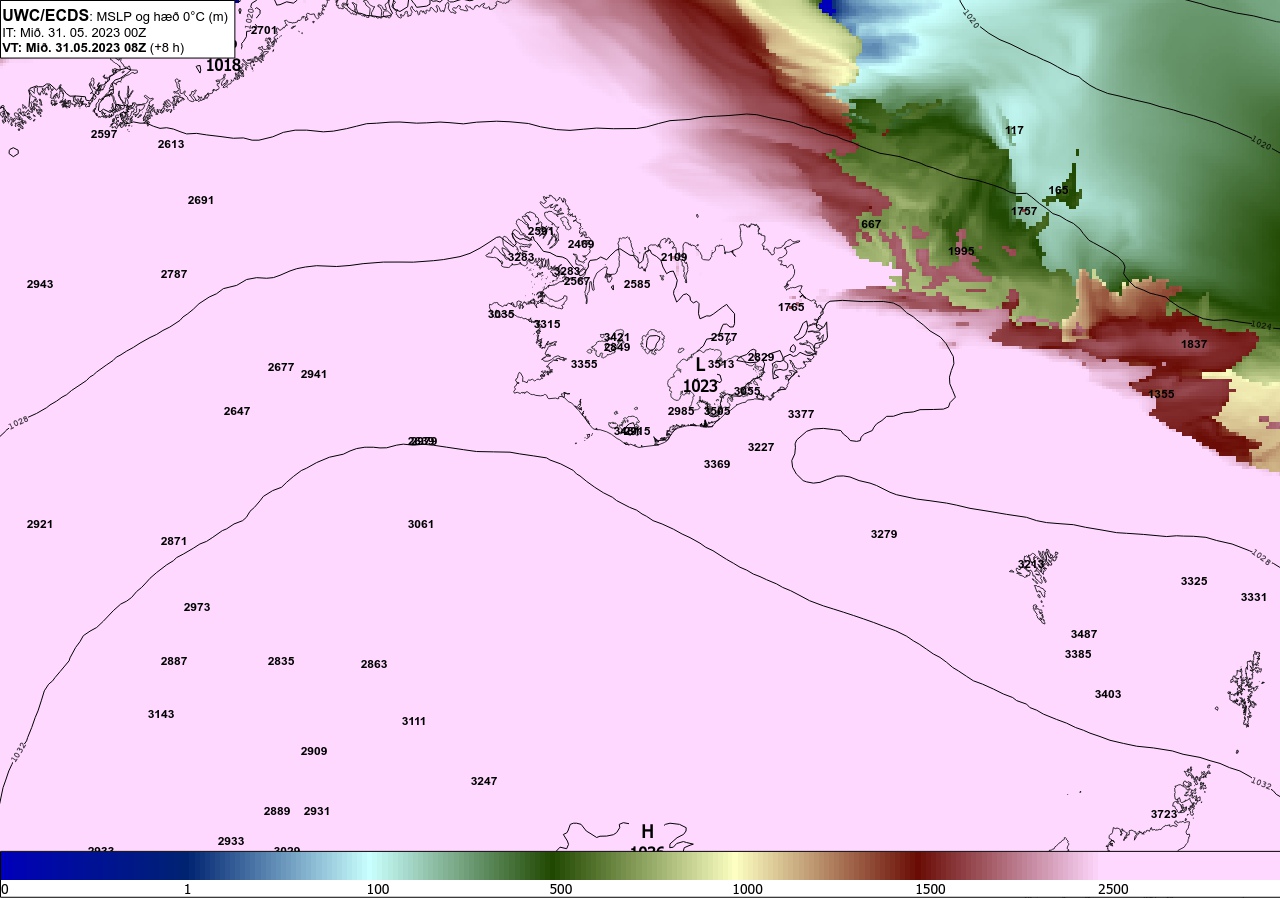This screenshot has width=1280, height=898.
Task: Click the 3111 height value
Action: click(x=414, y=721)
